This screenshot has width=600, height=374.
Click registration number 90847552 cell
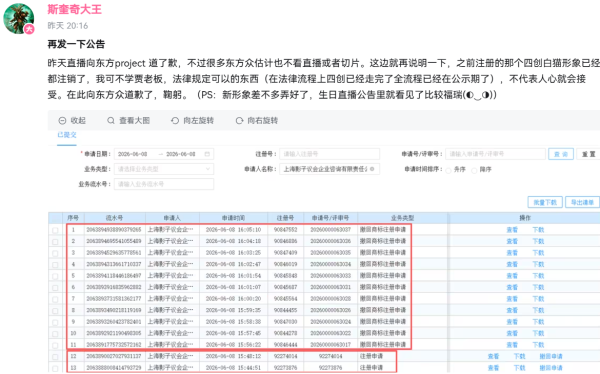(285, 230)
